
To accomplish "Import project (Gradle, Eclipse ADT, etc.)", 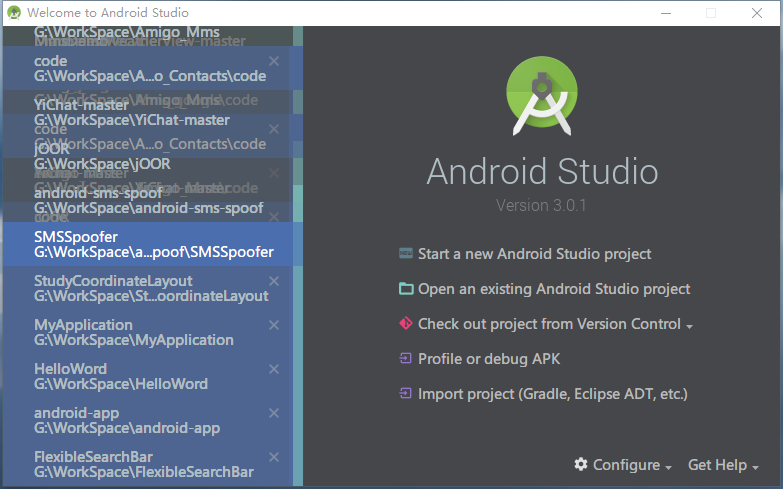I will 553,394.
